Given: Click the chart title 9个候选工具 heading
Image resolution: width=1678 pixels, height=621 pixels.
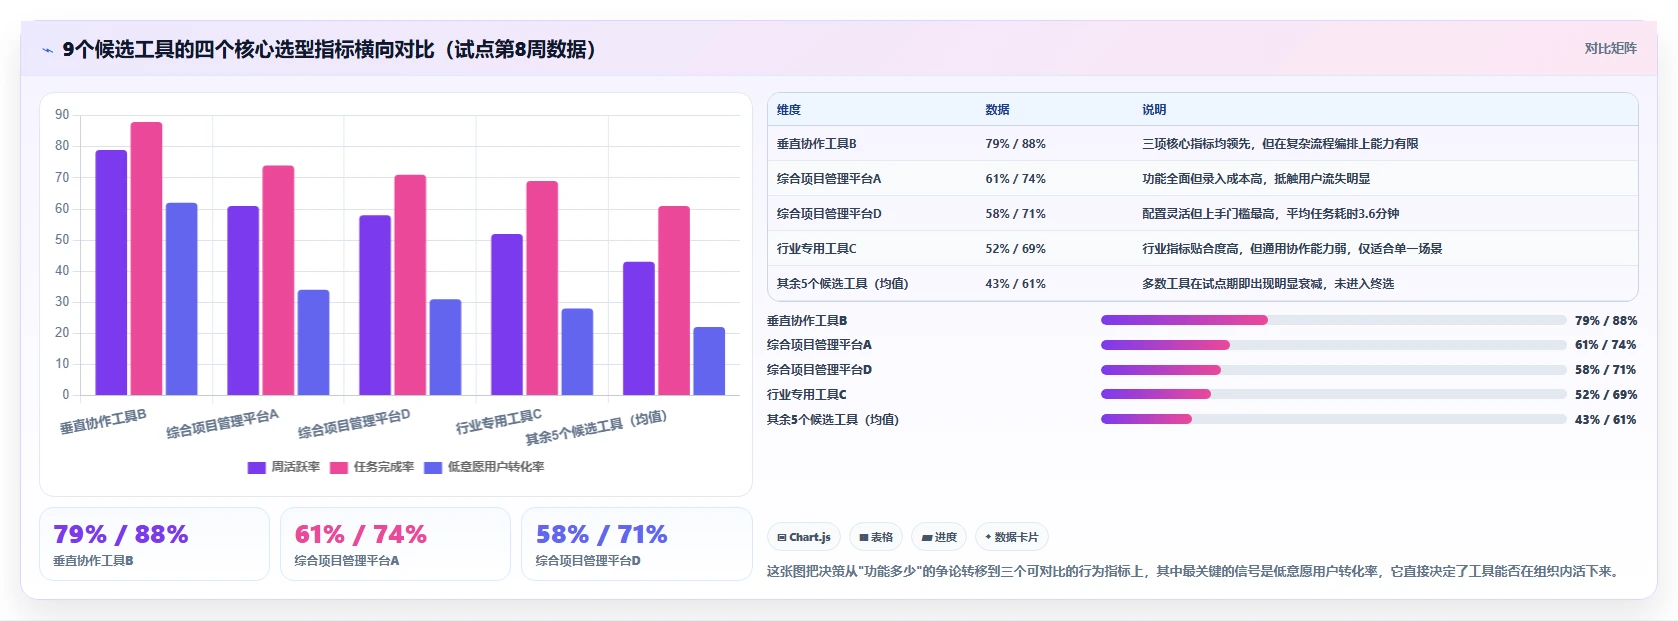Looking at the screenshot, I should 329,49.
